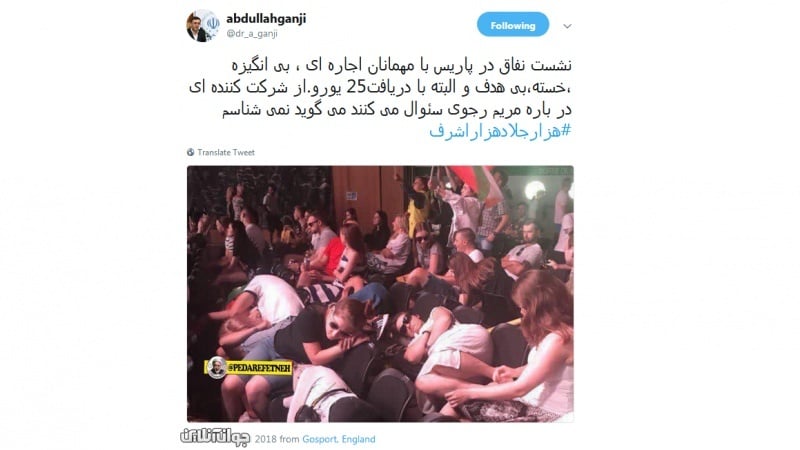Image resolution: width=800 pixels, height=450 pixels.
Task: Click the globe icon beside Translate Tweet
Action: point(191,152)
